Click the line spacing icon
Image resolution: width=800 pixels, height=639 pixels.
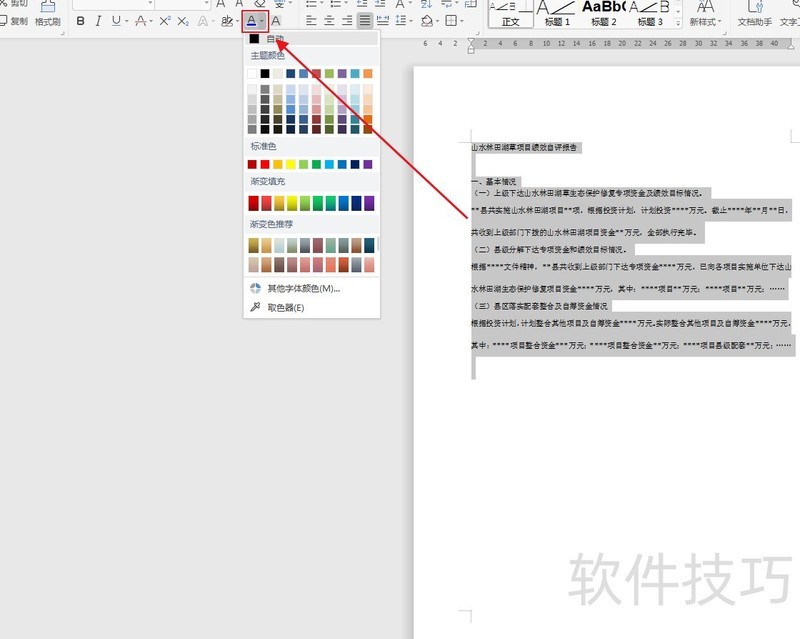click(400, 21)
